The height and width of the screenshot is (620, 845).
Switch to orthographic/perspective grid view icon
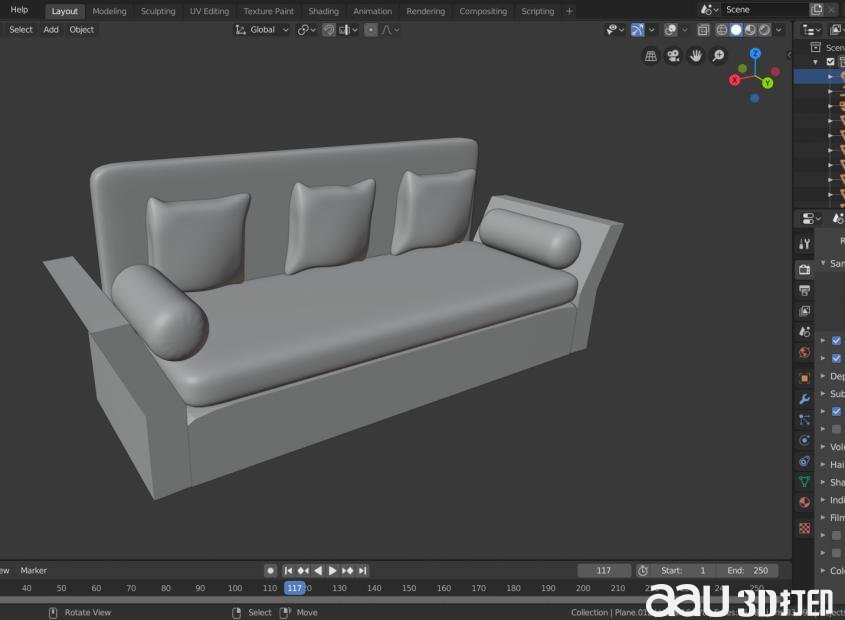(x=651, y=56)
